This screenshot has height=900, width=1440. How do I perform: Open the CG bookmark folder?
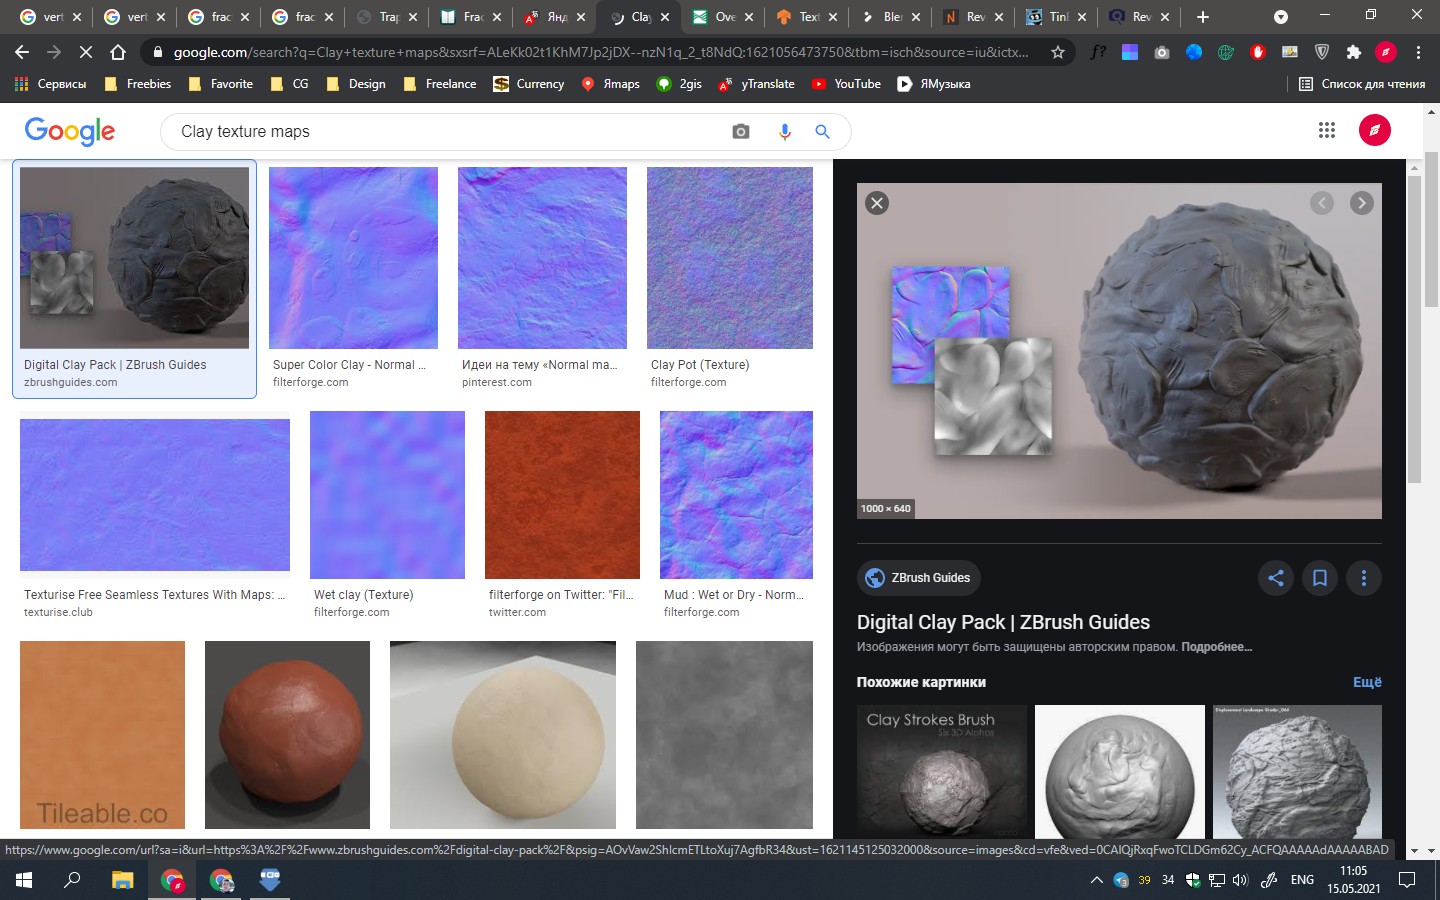click(290, 84)
